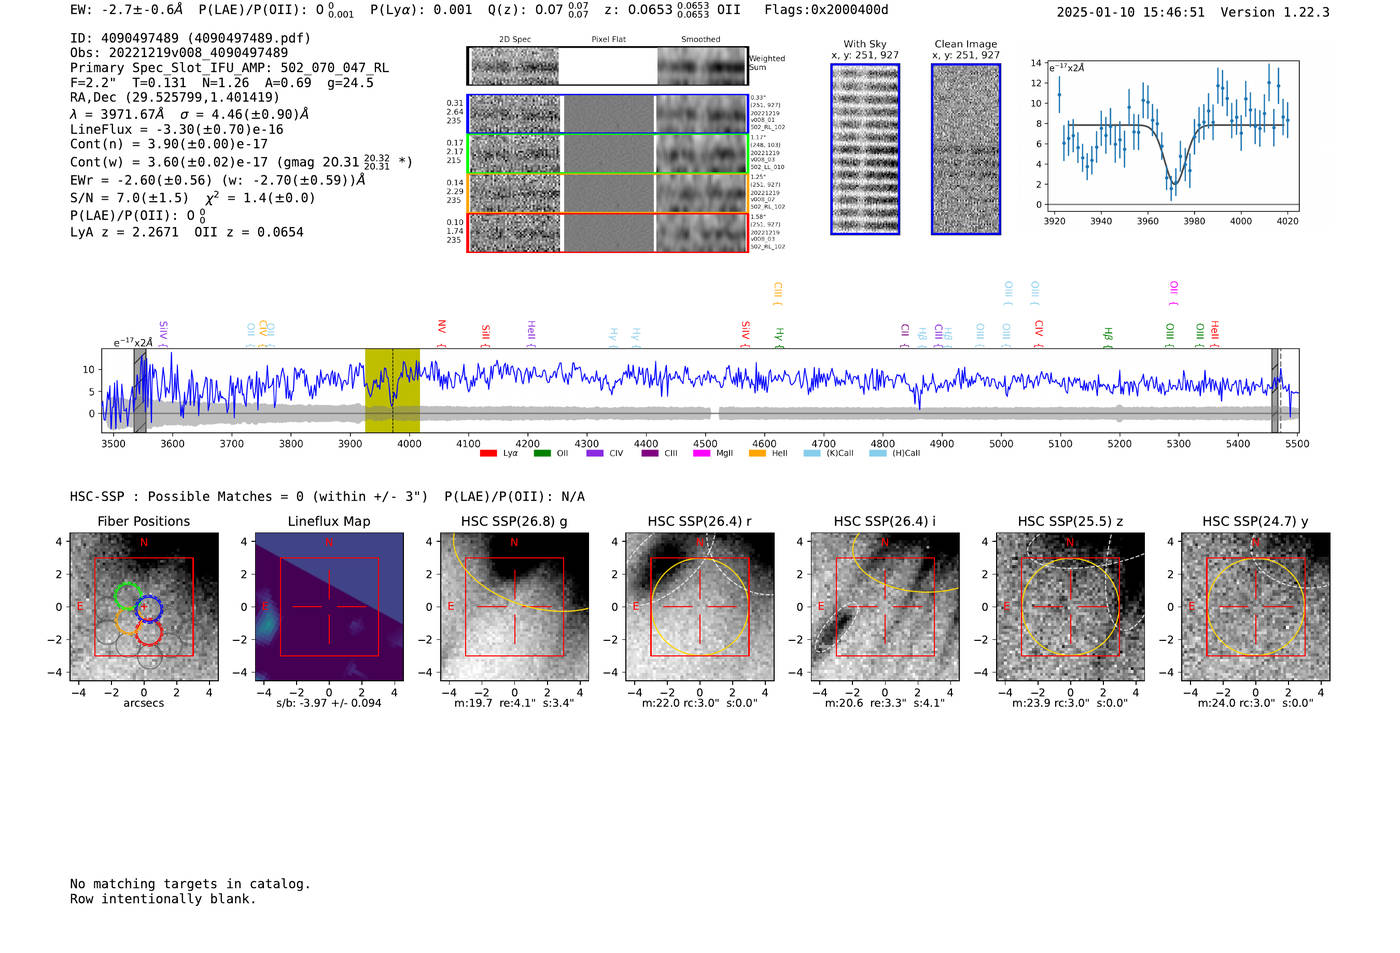Click the '2D Spec' column header
Image resolution: width=1400 pixels, height=953 pixels.
515,40
